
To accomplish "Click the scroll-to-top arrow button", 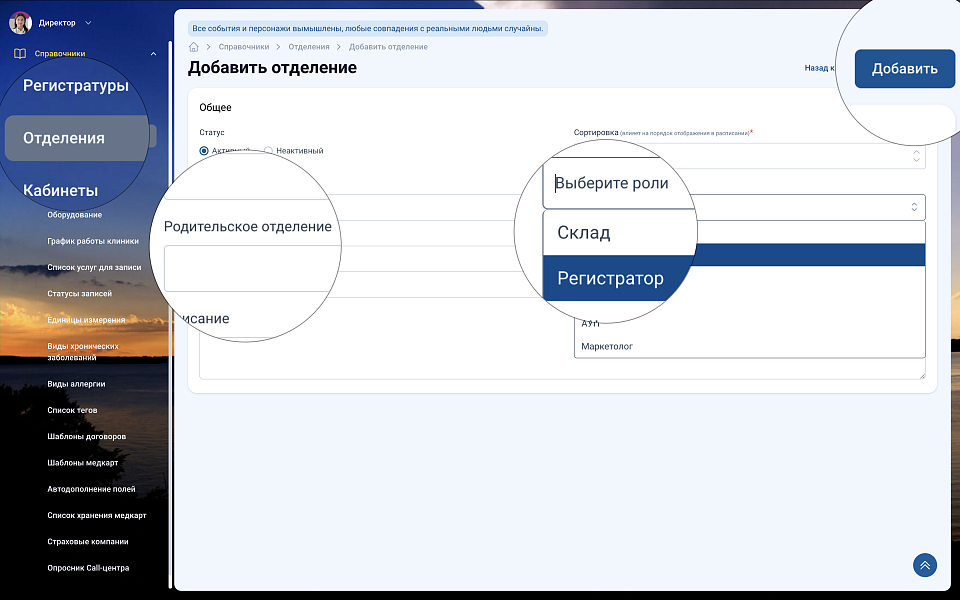I will tap(924, 565).
